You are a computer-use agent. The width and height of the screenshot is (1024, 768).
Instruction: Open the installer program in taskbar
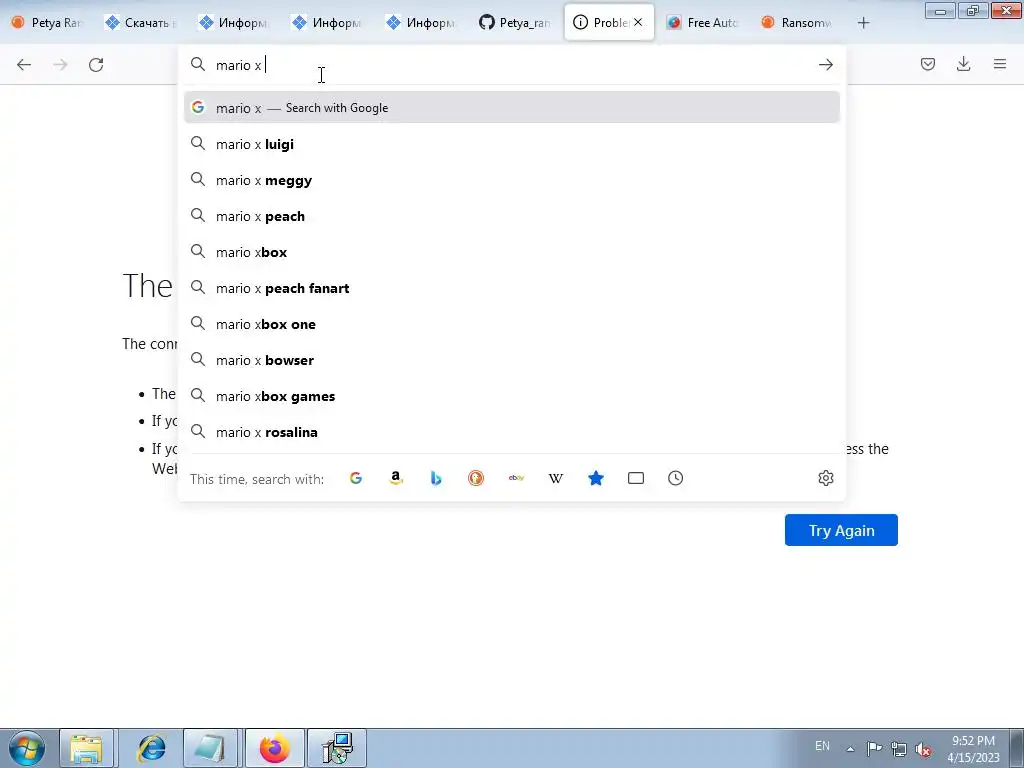coord(337,748)
